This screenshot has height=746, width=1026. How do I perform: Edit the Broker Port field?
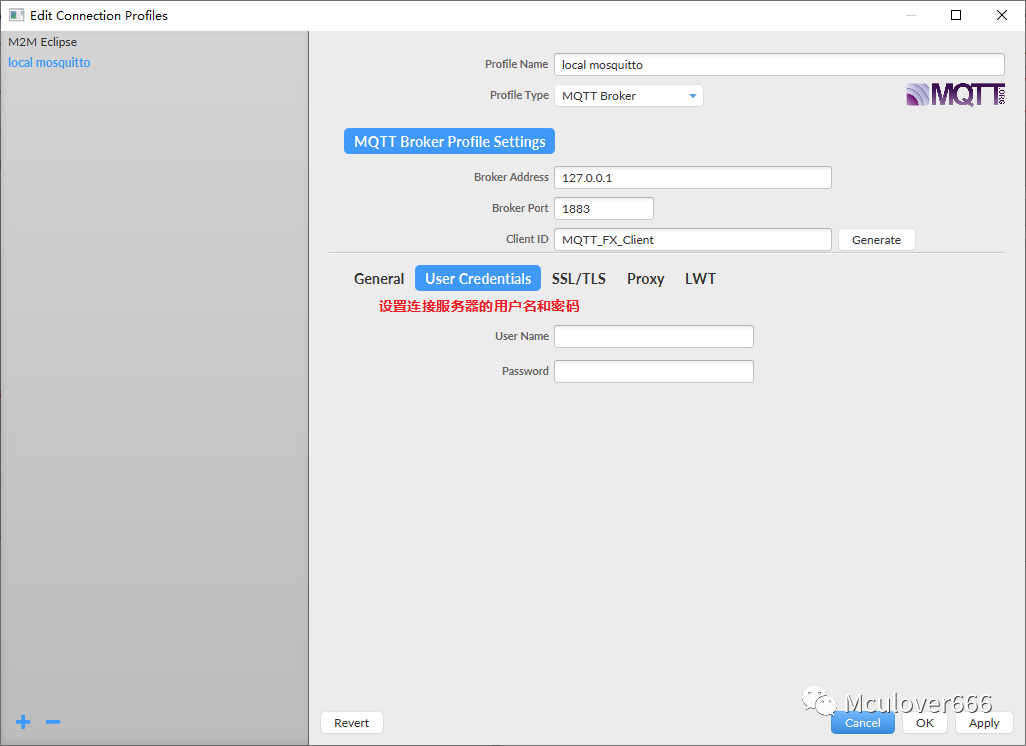[604, 209]
